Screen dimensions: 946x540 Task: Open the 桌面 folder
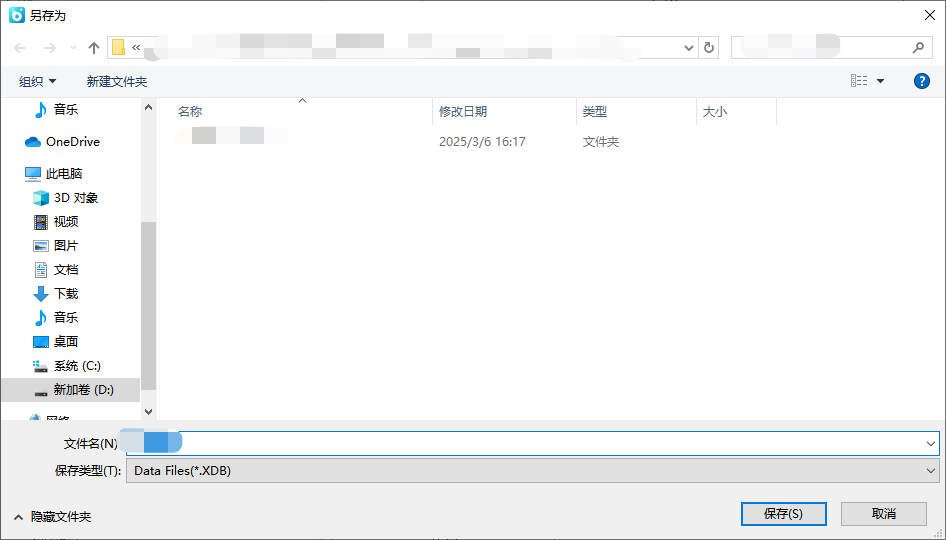(66, 341)
